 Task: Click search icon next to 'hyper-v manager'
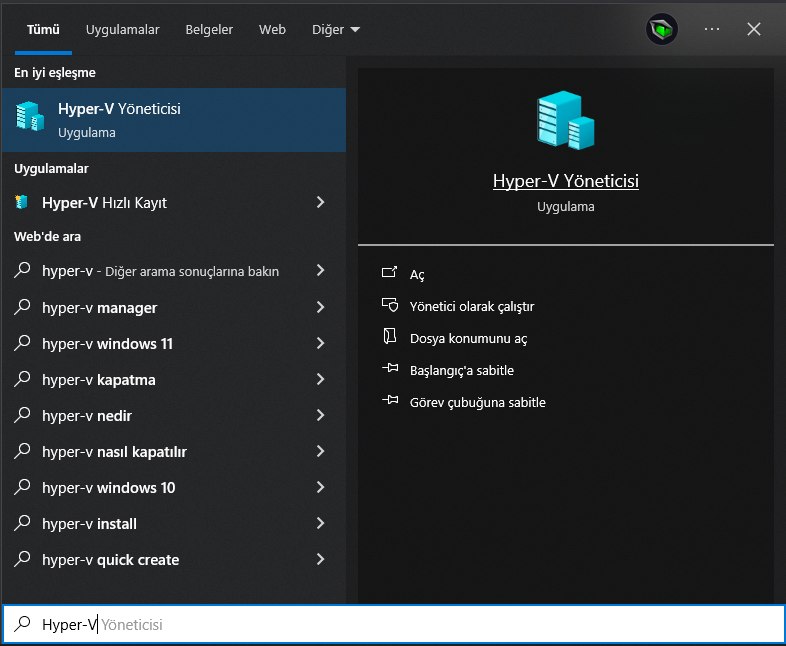pos(22,307)
